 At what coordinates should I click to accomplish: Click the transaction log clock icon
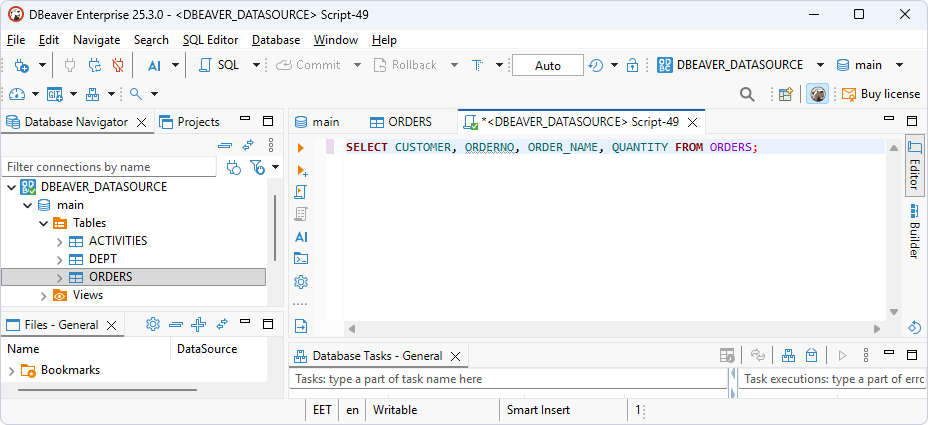point(596,65)
